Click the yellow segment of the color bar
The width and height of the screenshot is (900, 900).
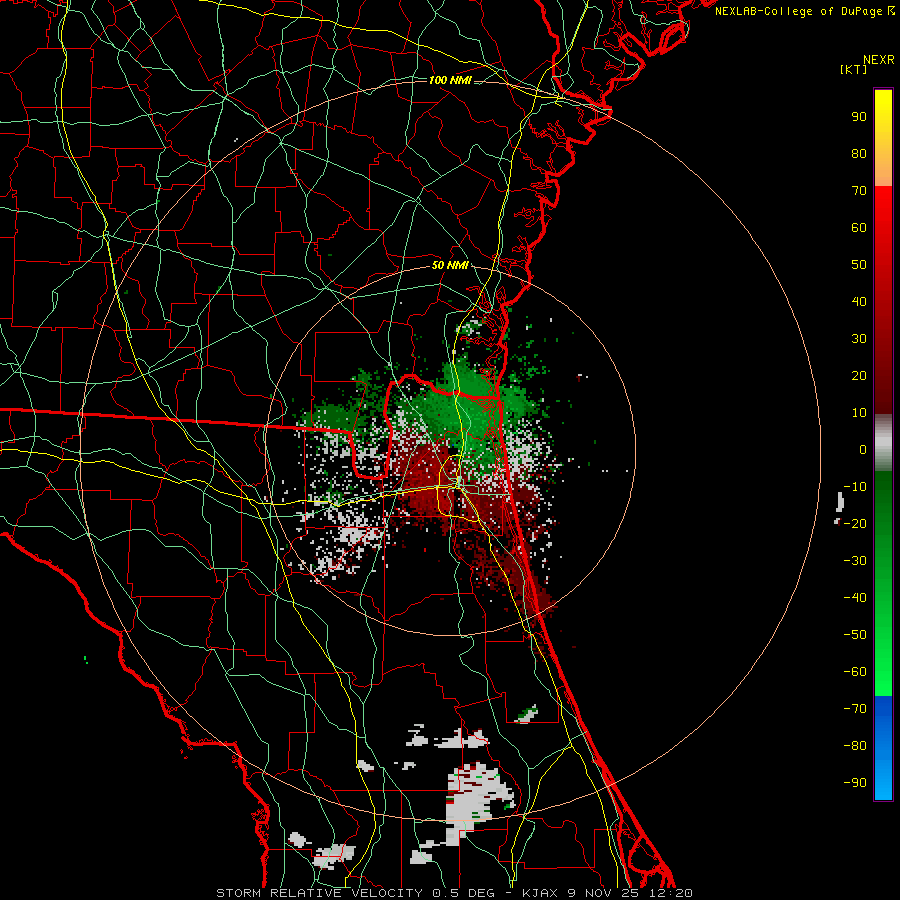pos(883,138)
